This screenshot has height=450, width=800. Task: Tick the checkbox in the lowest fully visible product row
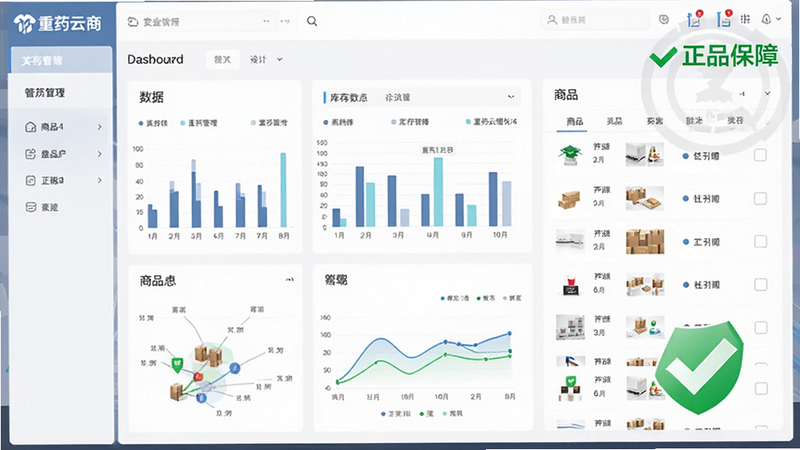point(761,389)
